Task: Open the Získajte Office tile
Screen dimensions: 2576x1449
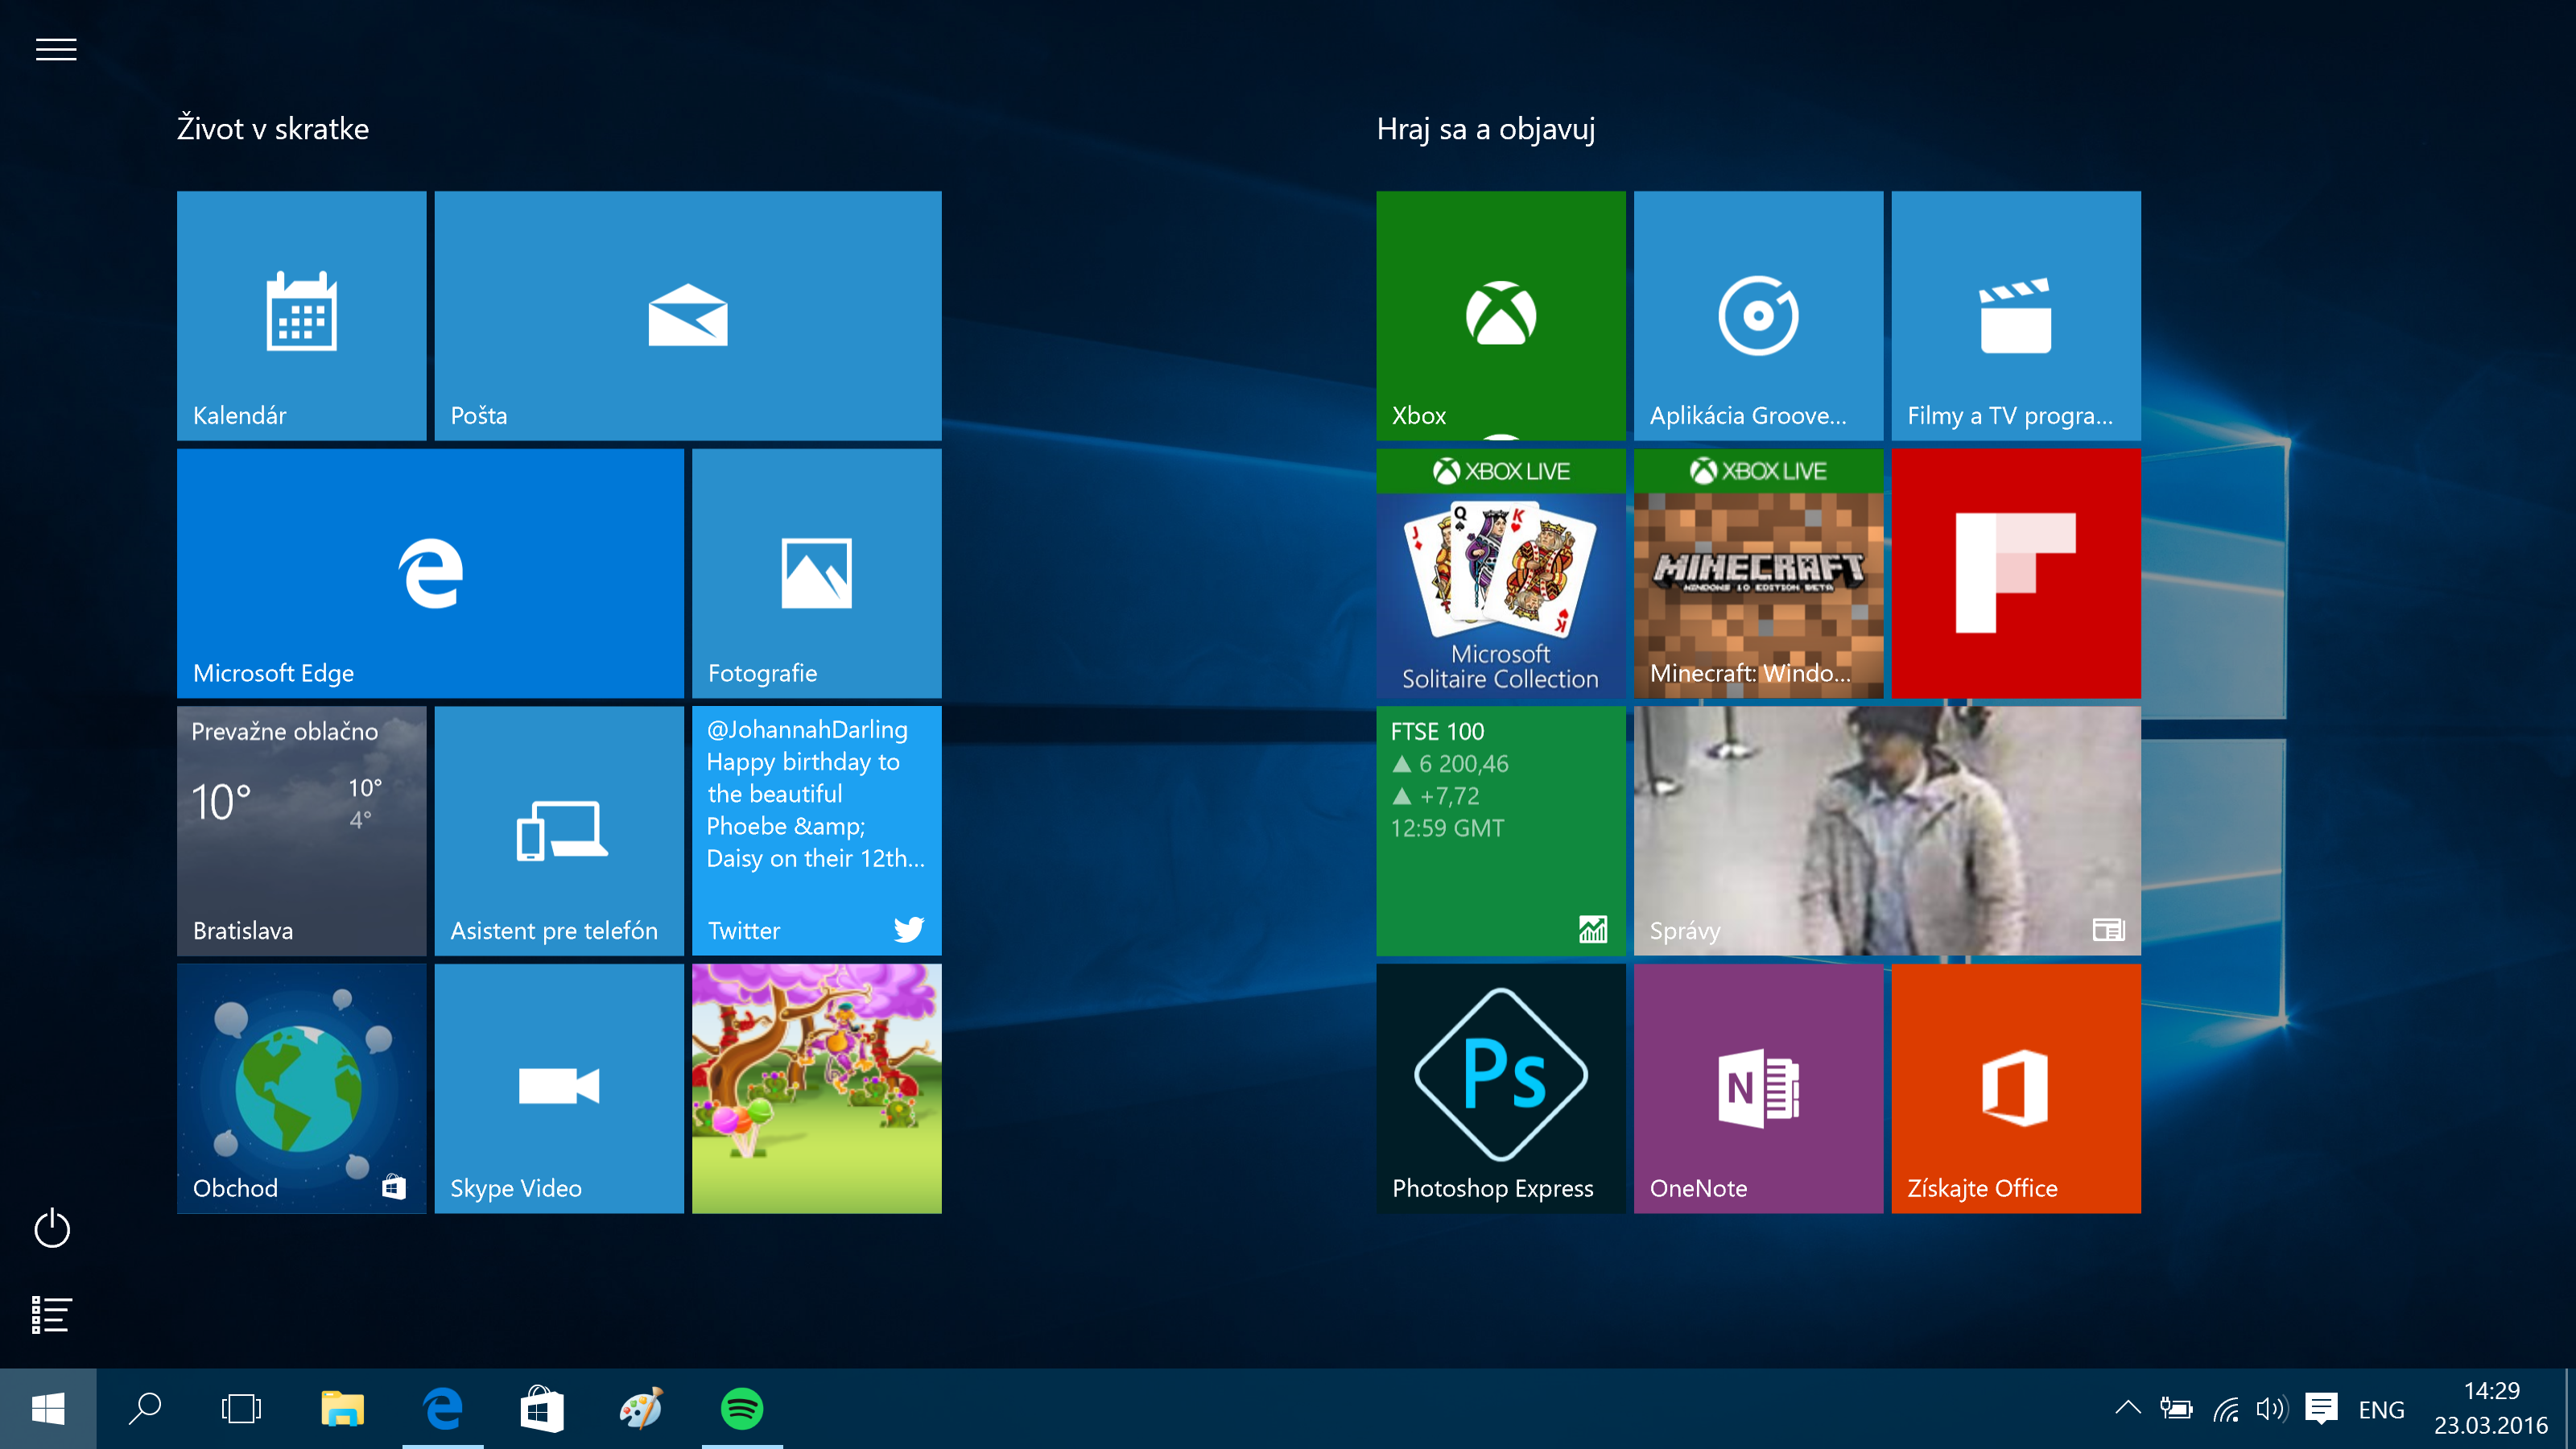Action: click(x=2015, y=1088)
